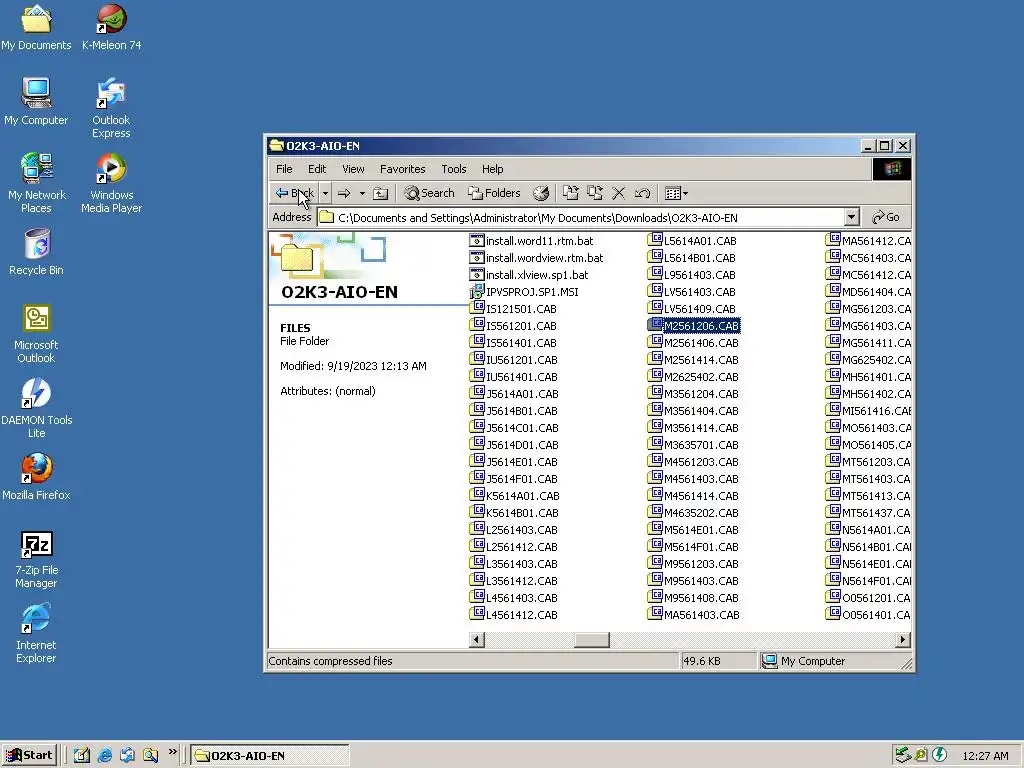1024x768 pixels.
Task: Select MI561416.CAB file
Action: (868, 410)
